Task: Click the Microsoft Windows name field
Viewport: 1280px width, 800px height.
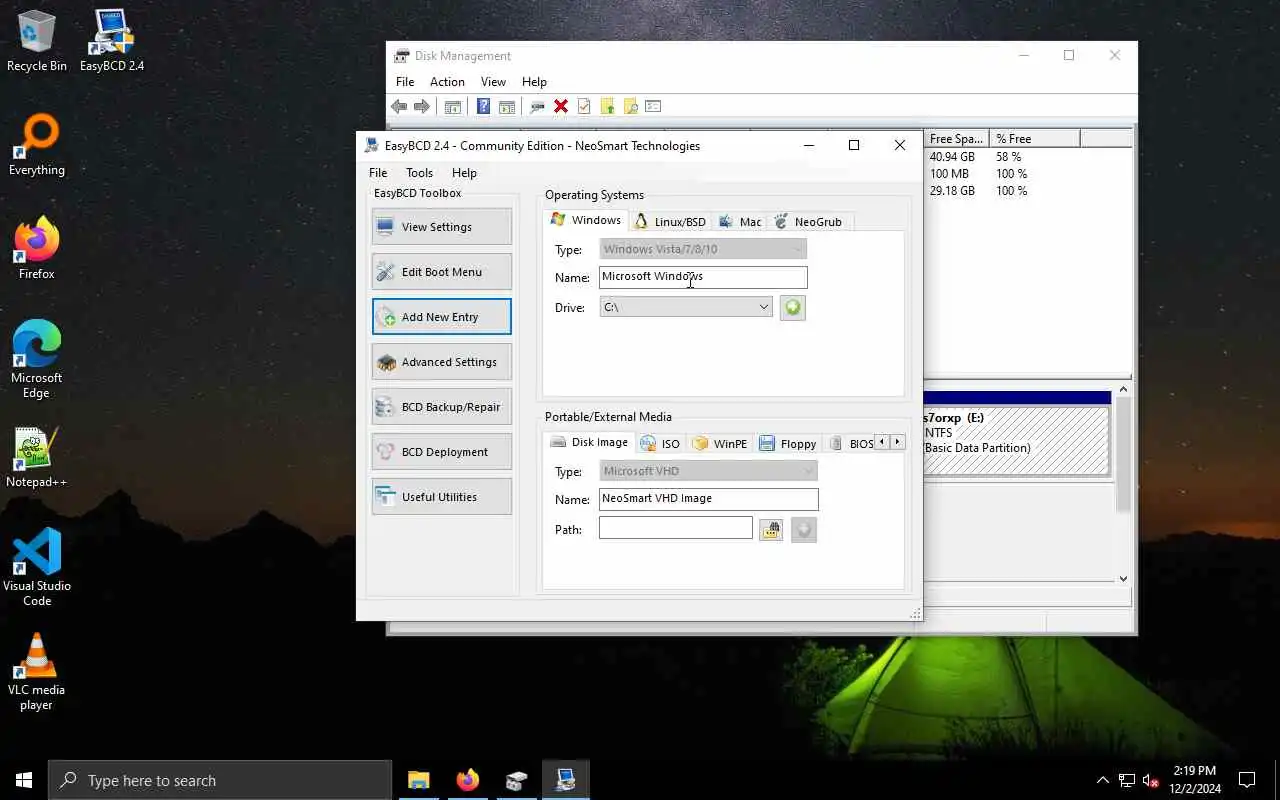Action: (703, 277)
